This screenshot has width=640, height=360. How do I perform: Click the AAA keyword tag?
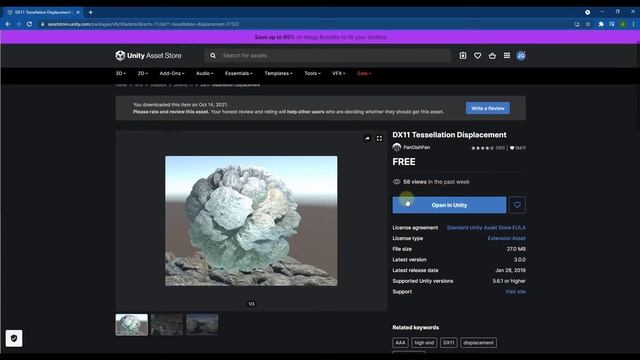click(x=400, y=343)
